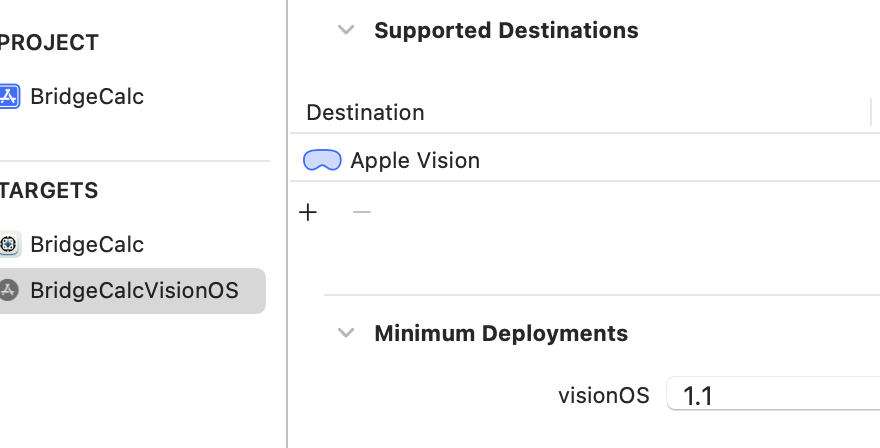Click the visionOS field label

604,396
